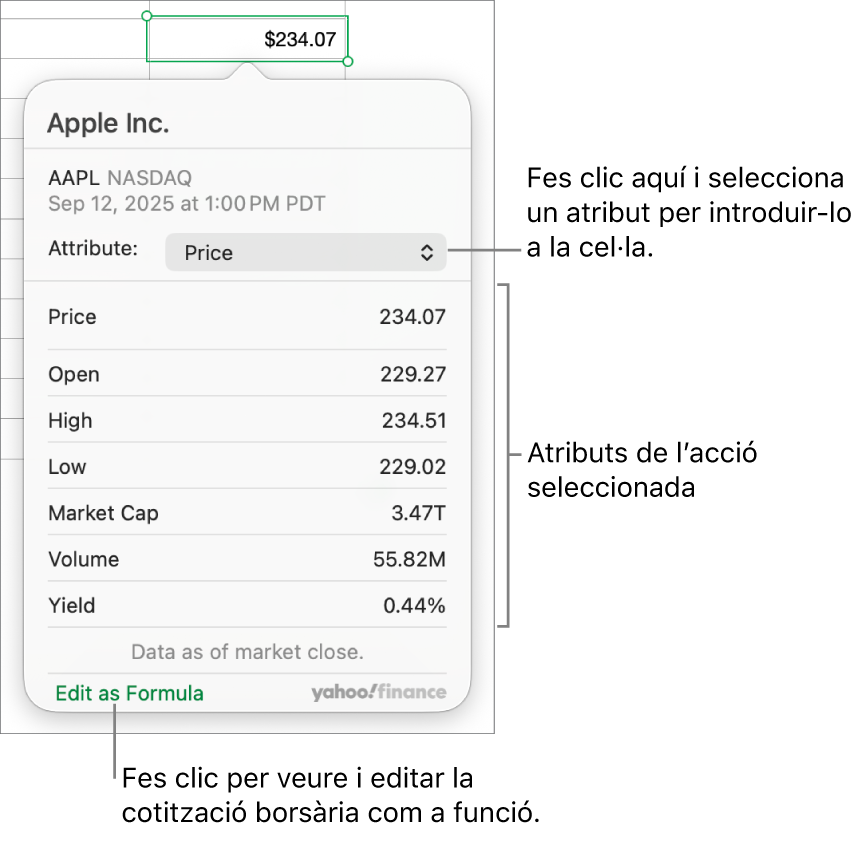The image size is (867, 867).
Task: Select the Volume attribute row
Action: click(x=247, y=559)
